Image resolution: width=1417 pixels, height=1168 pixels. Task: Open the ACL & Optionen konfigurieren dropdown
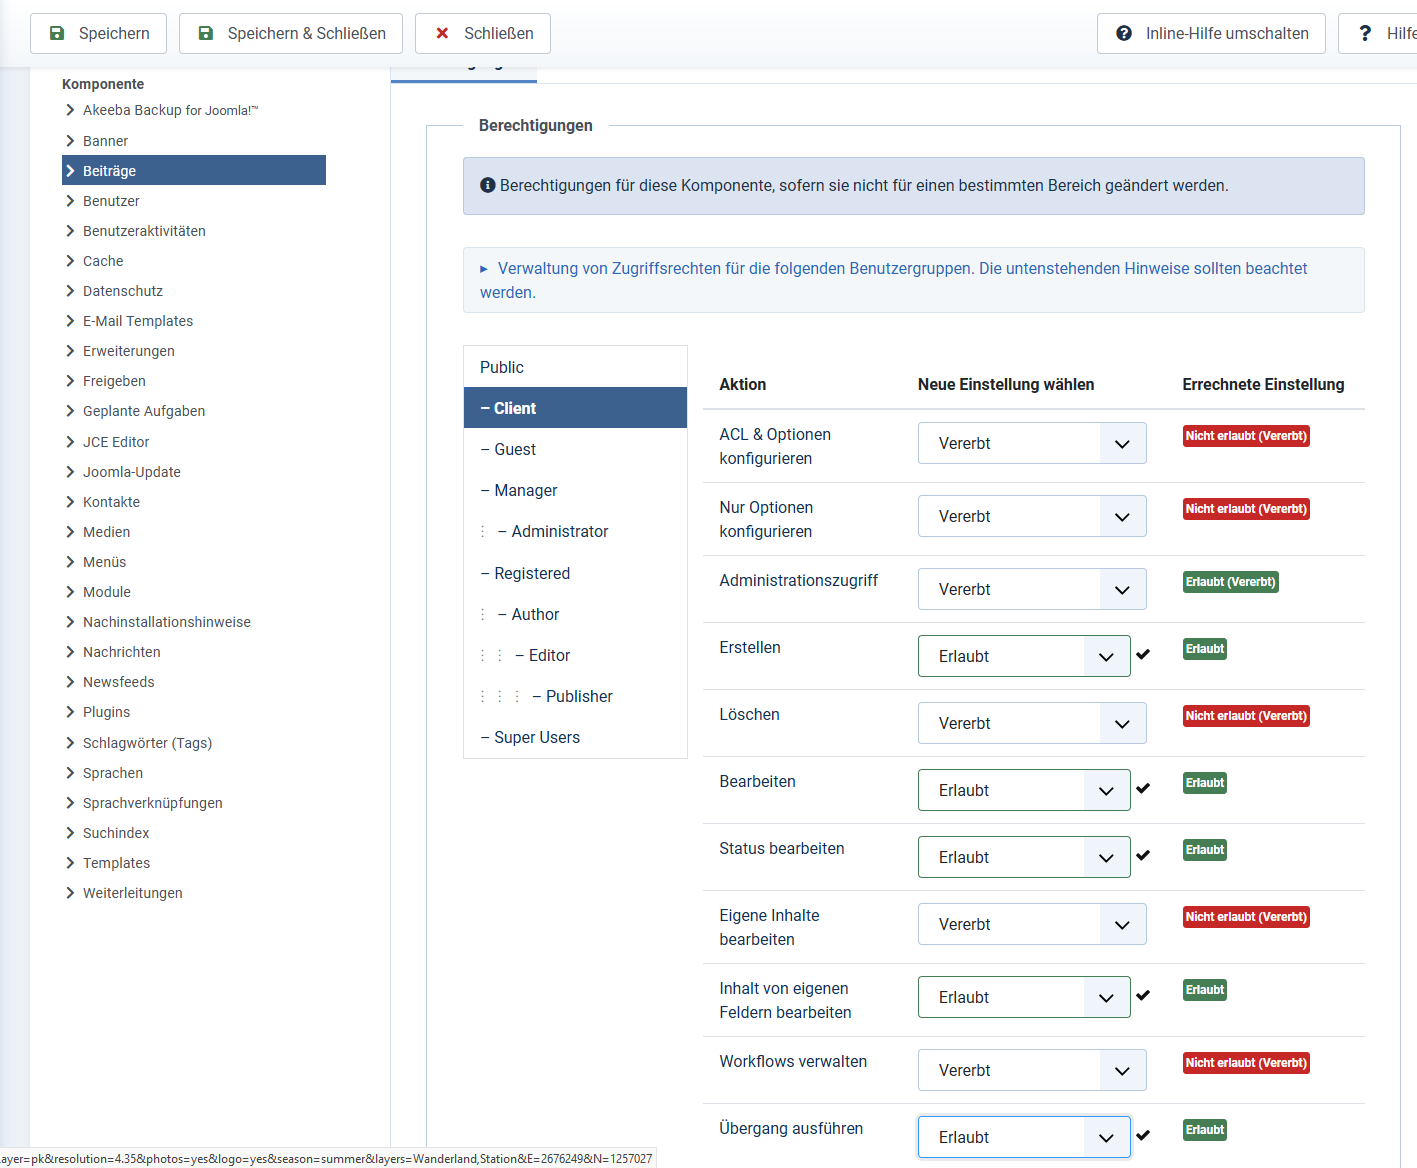click(x=1031, y=443)
